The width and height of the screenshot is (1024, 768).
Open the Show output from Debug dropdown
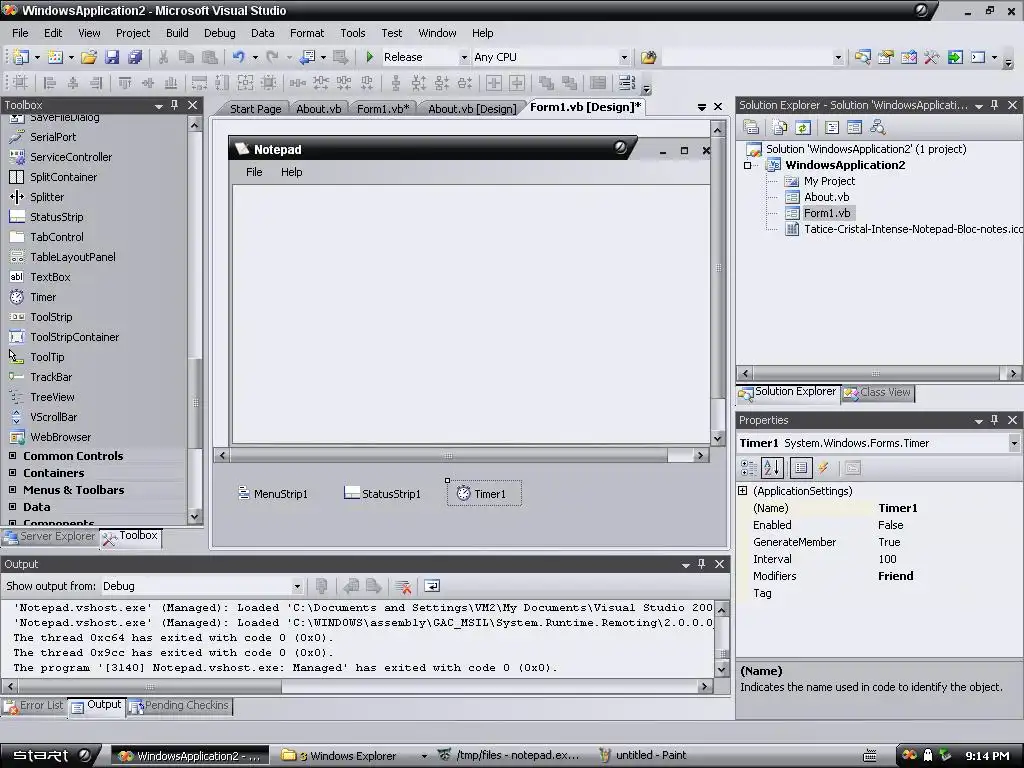point(296,586)
